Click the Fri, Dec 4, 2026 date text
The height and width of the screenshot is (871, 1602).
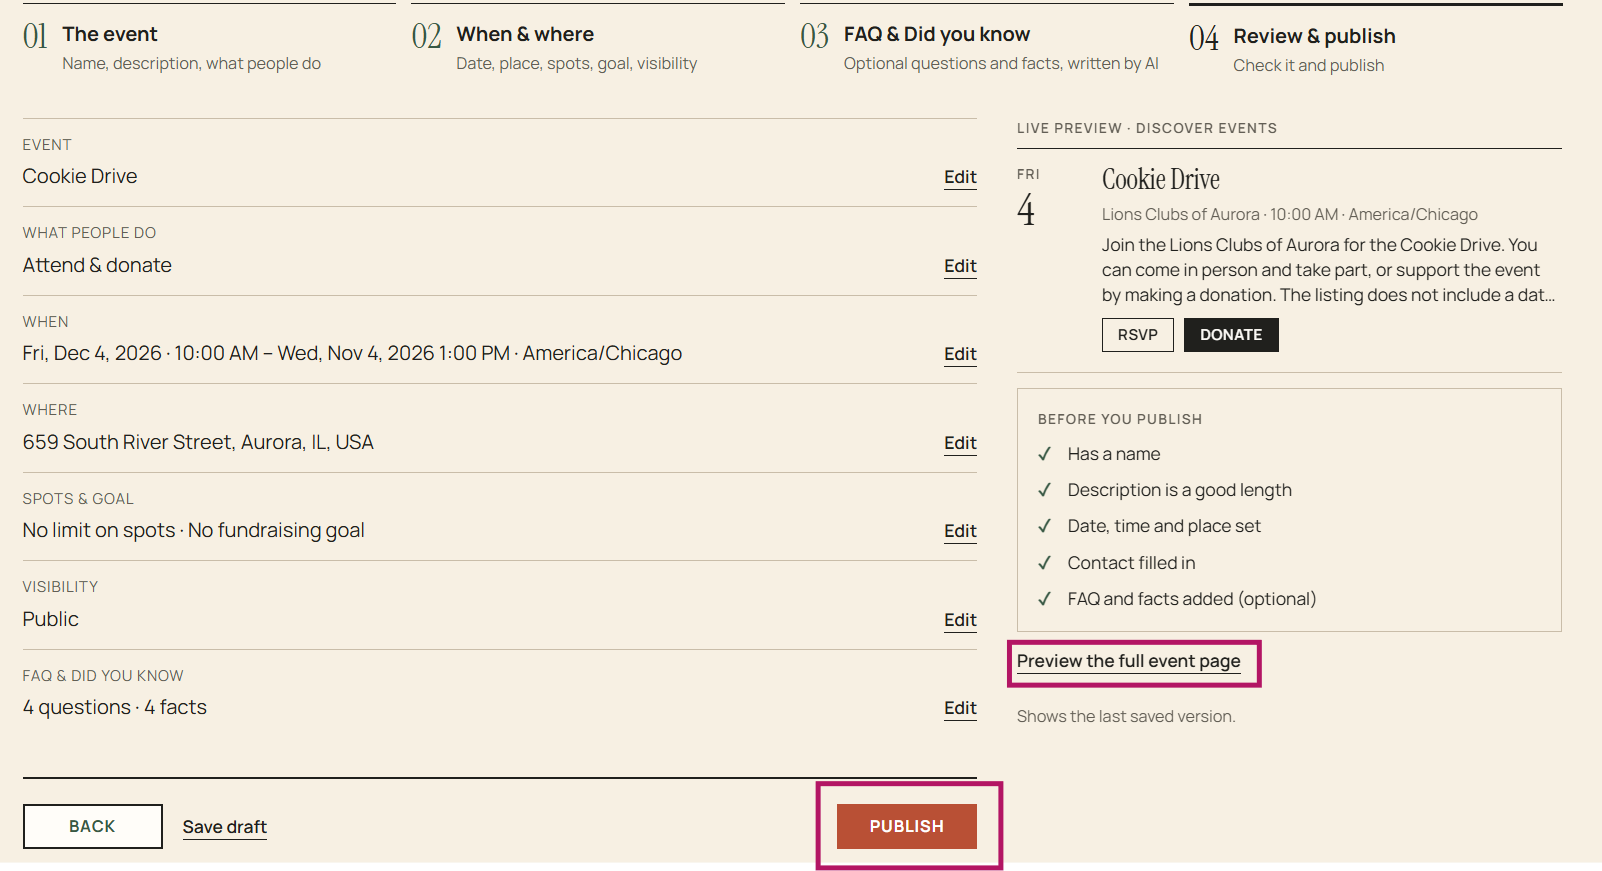pos(92,353)
